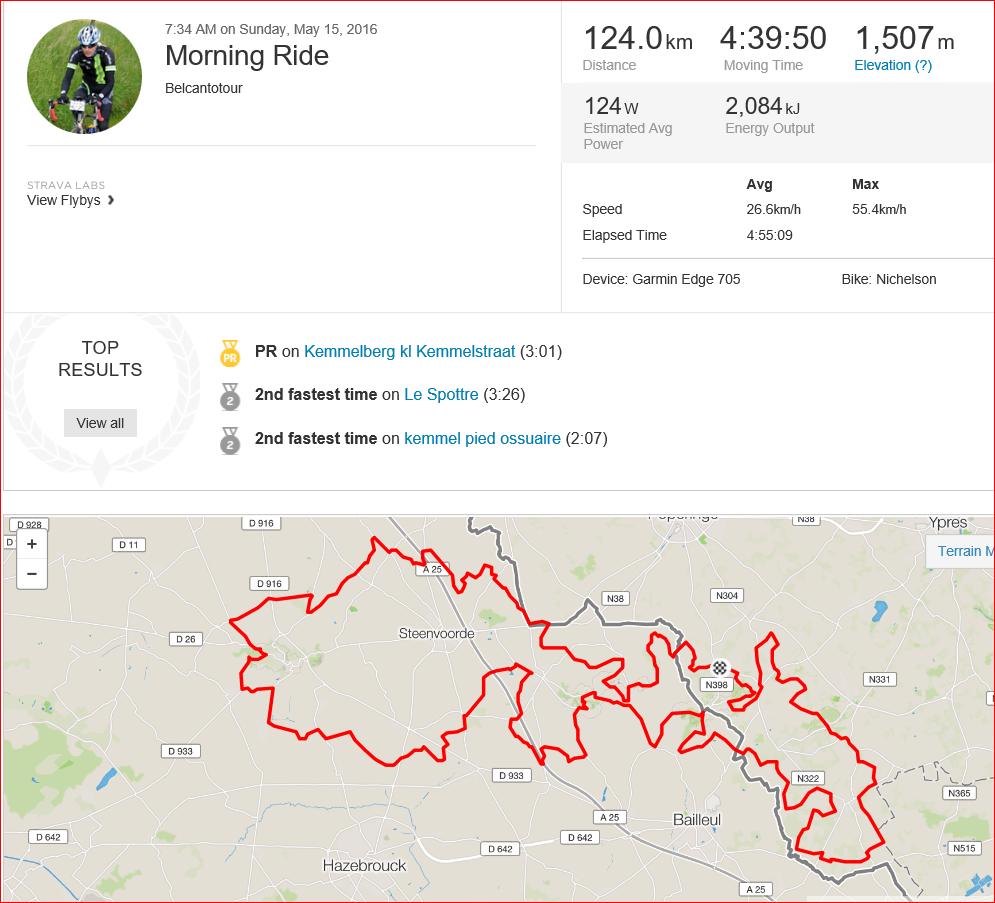Click the D 916 road shield on map
Screen dimensions: 995x903
(x=269, y=583)
